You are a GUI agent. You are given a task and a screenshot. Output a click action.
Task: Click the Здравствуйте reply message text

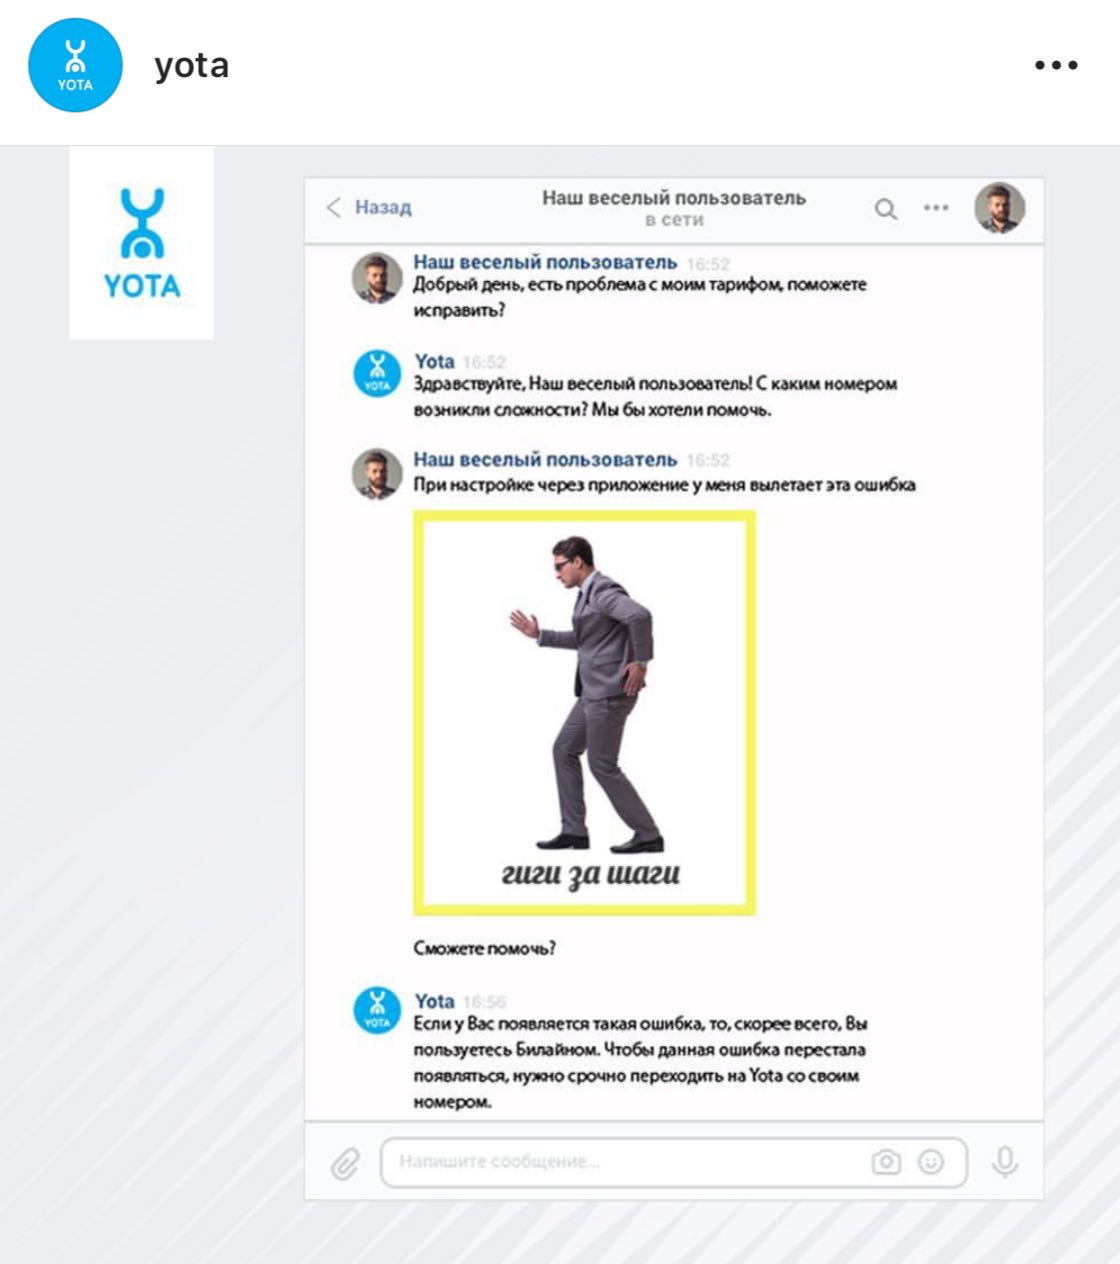655,396
